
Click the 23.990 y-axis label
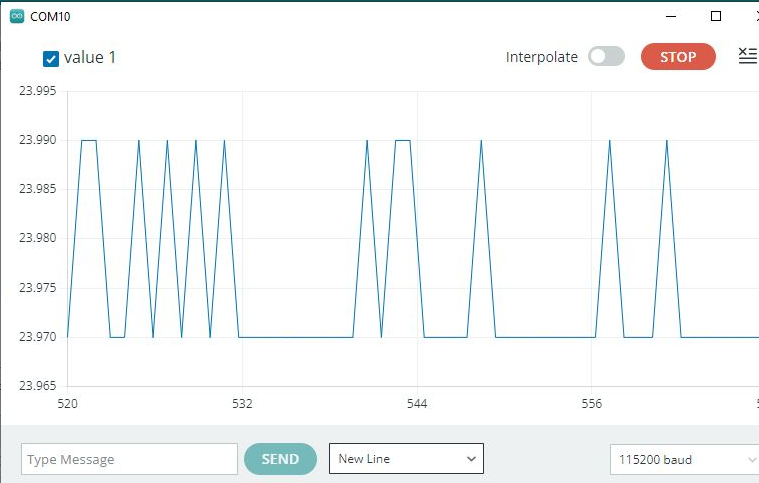pos(38,140)
